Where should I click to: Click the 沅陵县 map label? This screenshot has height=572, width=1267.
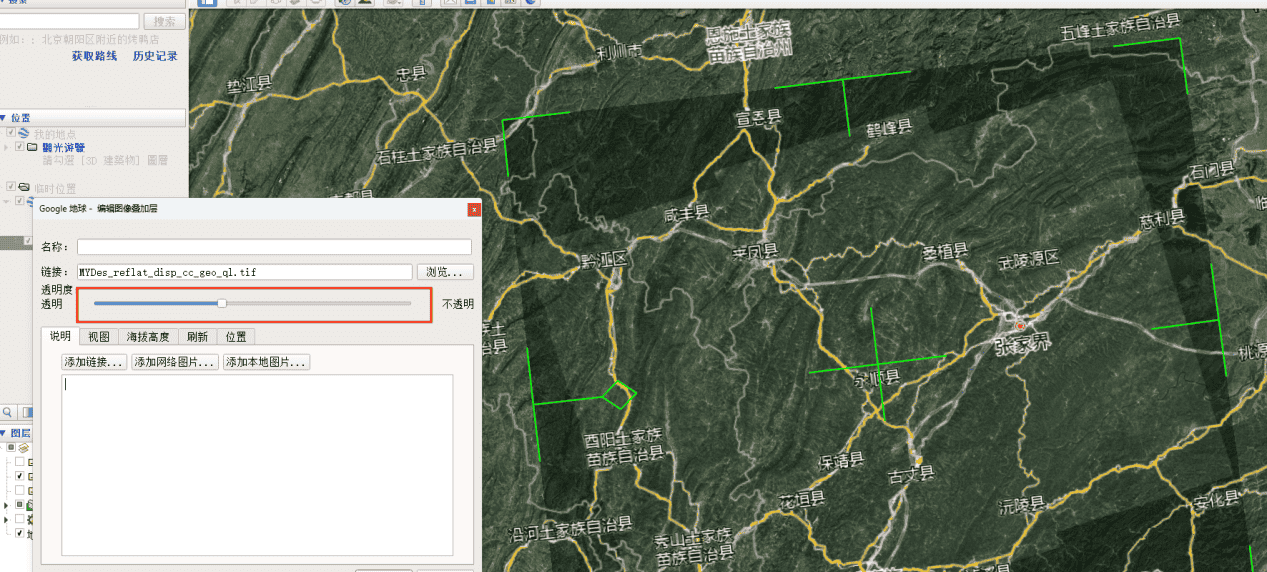(x=1021, y=505)
